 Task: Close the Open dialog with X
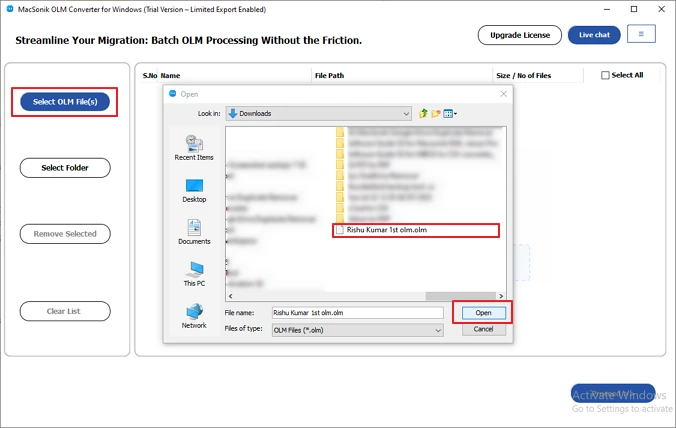504,94
